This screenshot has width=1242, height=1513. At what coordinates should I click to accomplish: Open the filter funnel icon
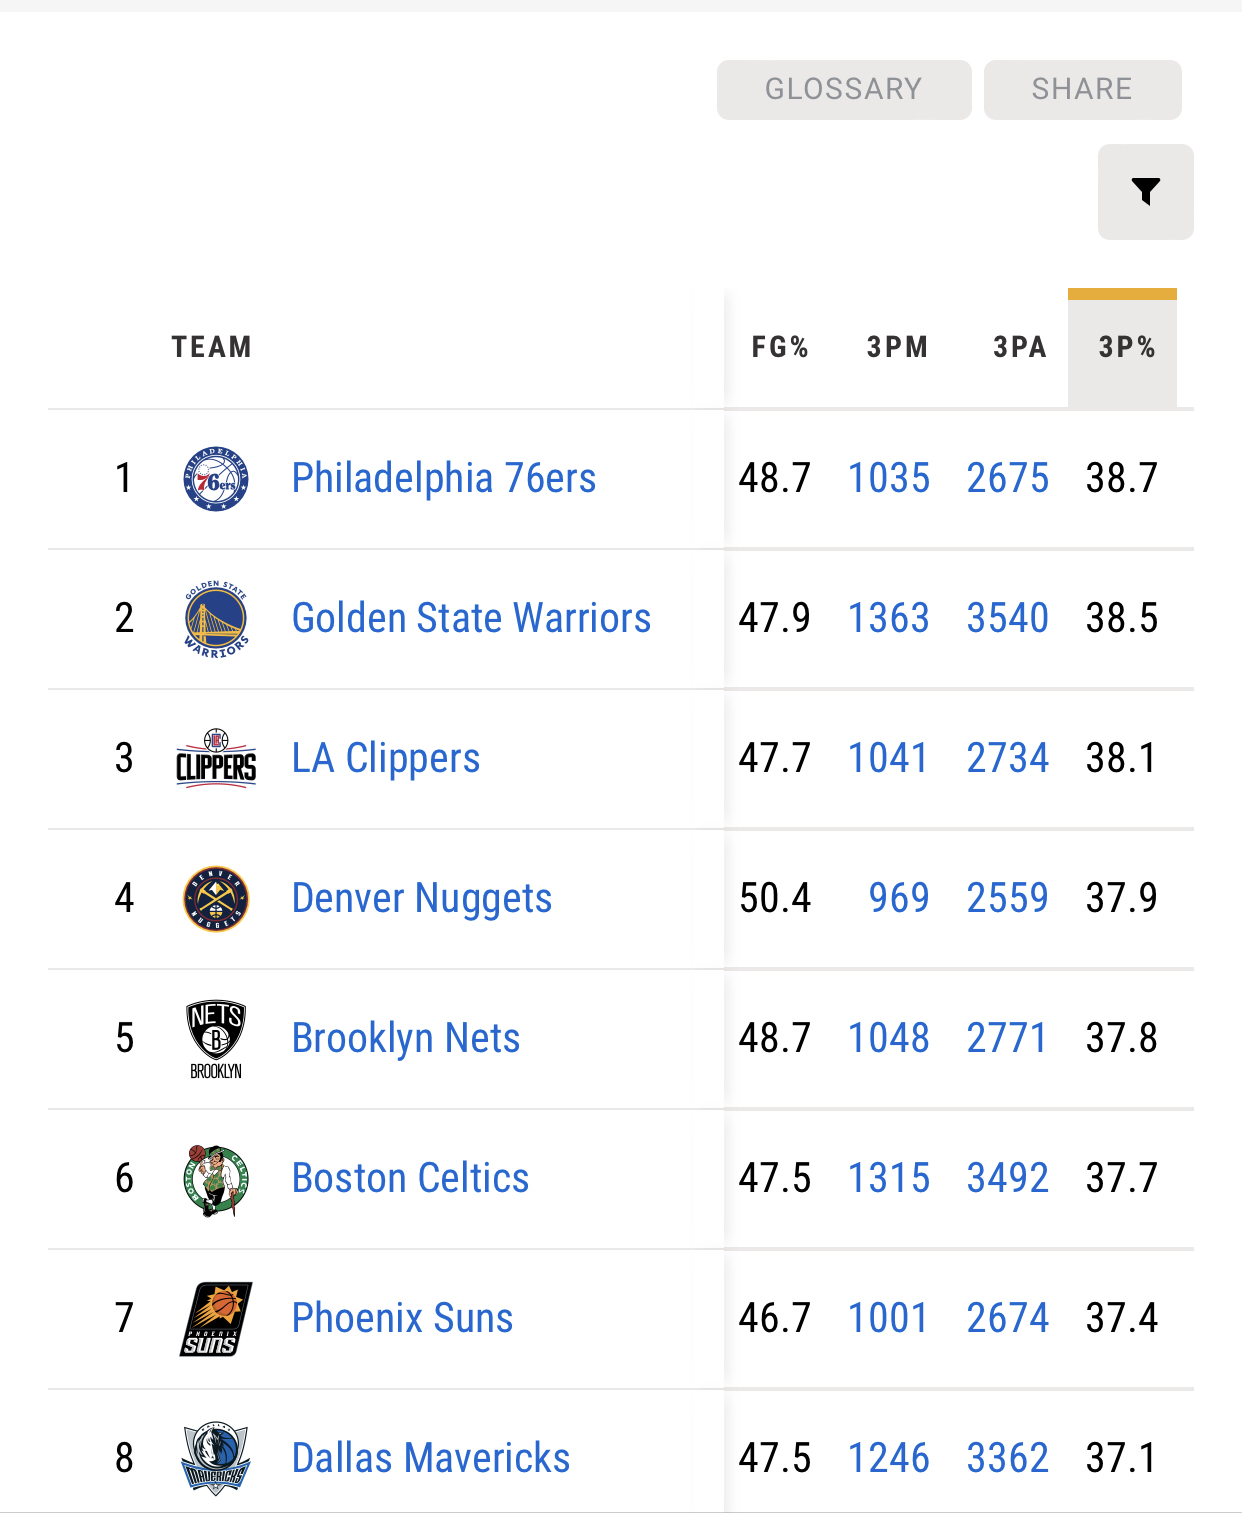tap(1145, 191)
